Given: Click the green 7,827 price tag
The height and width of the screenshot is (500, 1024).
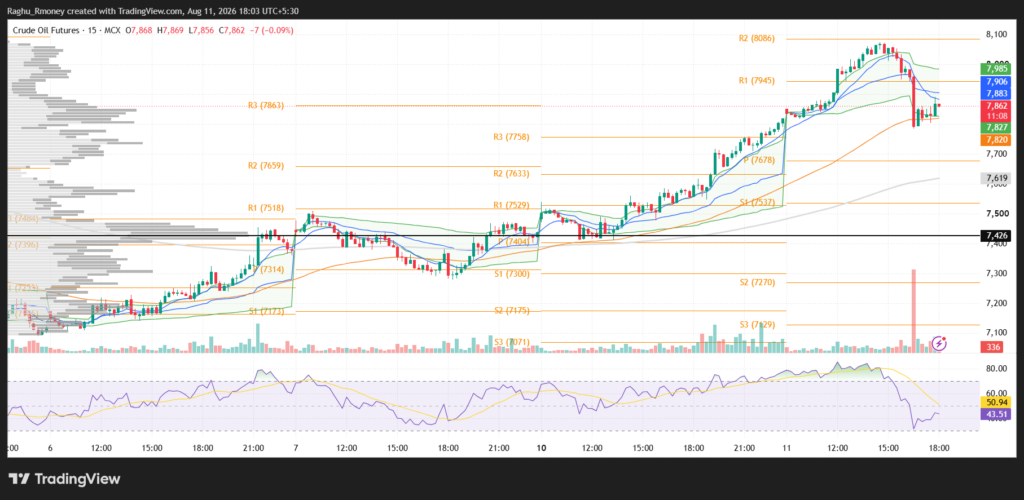Looking at the screenshot, I should 997,128.
